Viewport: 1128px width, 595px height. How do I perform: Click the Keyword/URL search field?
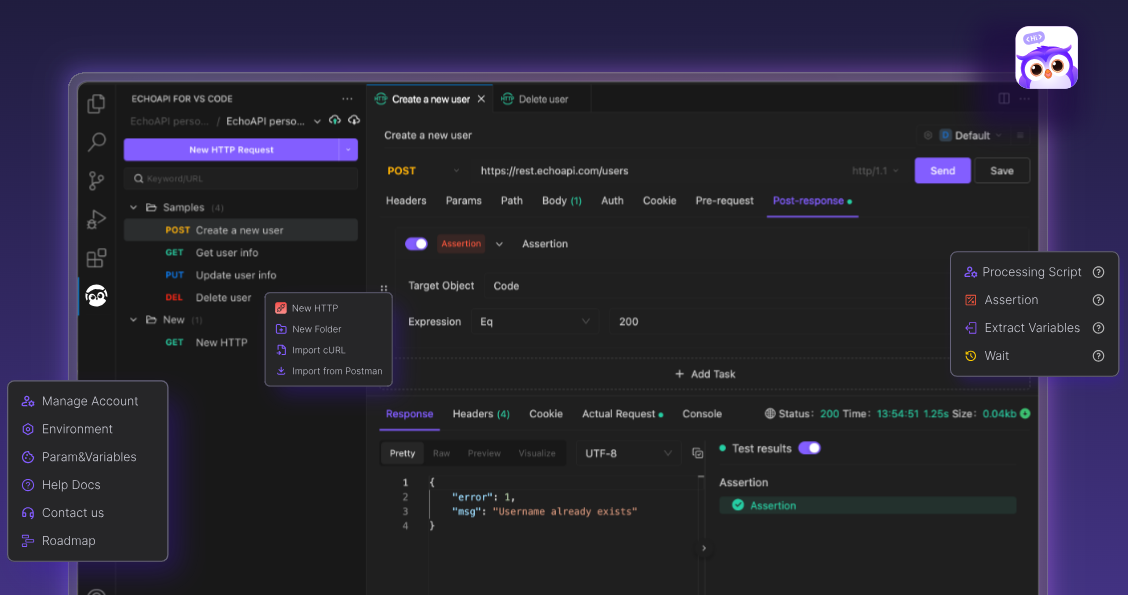pos(240,178)
